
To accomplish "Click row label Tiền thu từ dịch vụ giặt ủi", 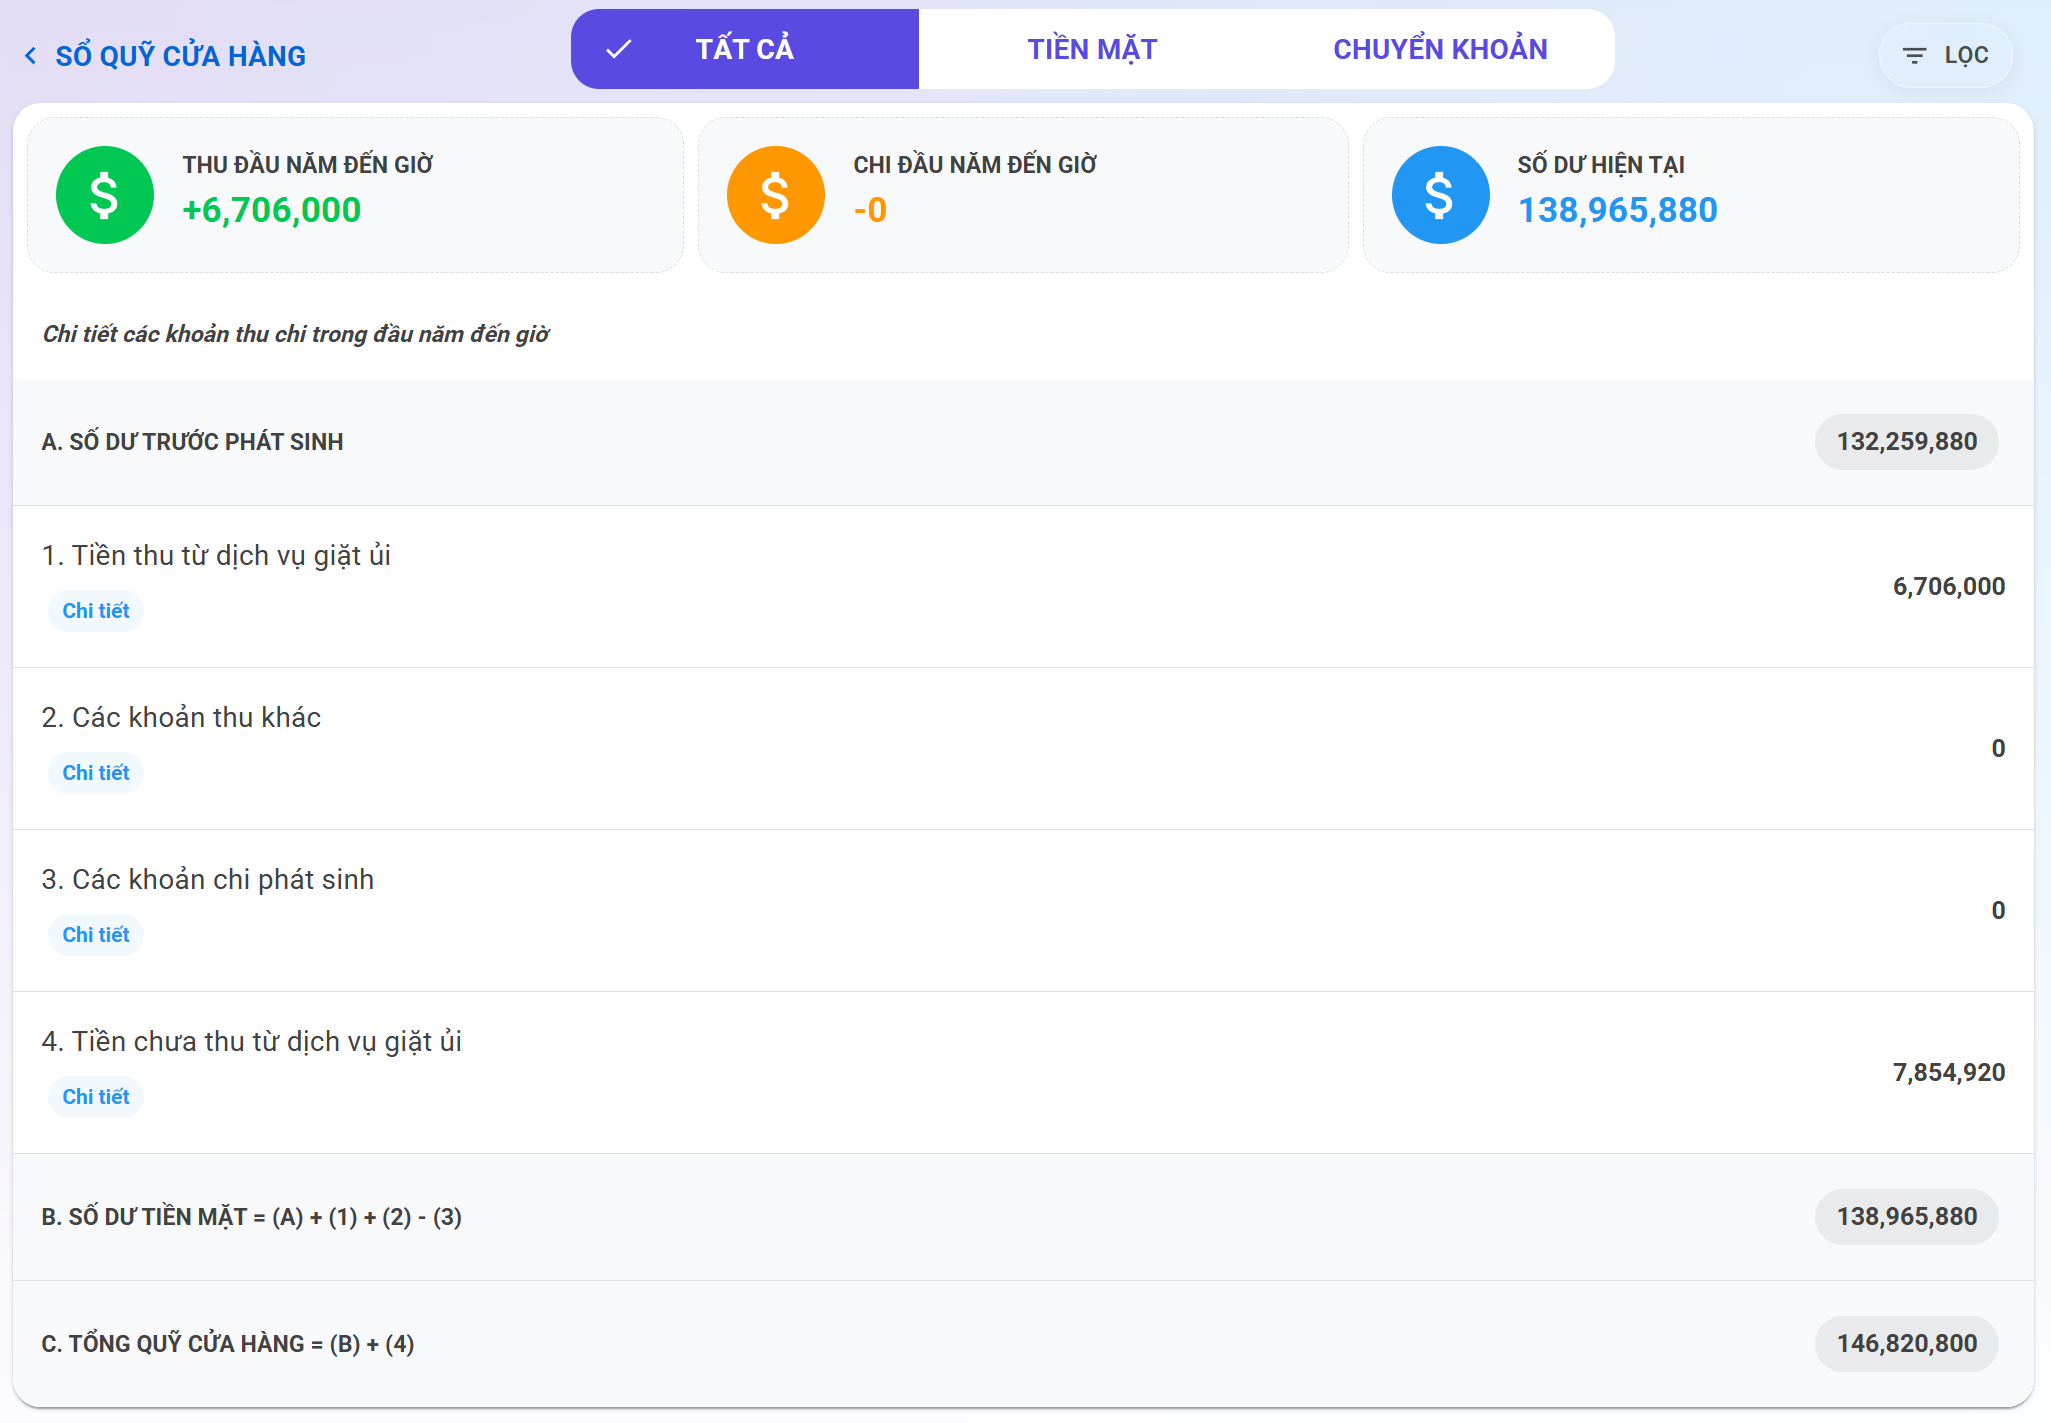I will [x=216, y=556].
